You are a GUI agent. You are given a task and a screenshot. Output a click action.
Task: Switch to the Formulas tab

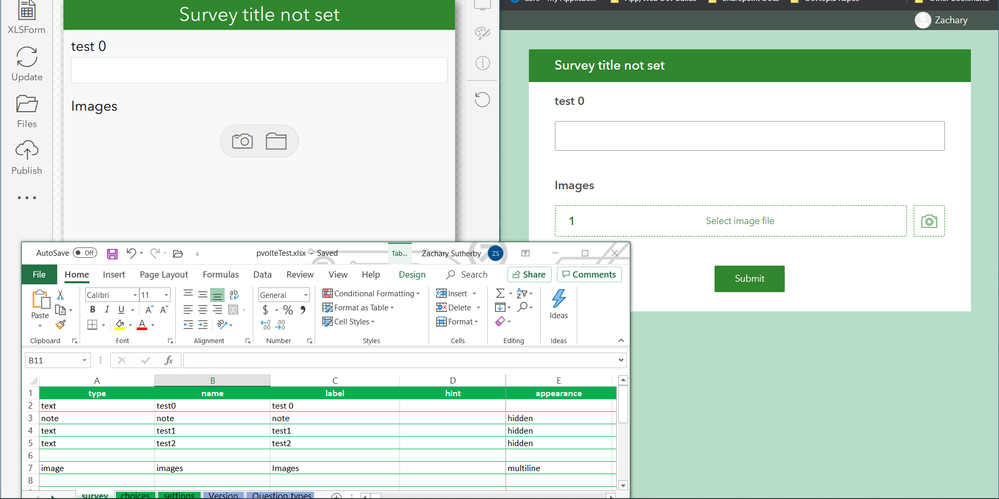click(220, 275)
